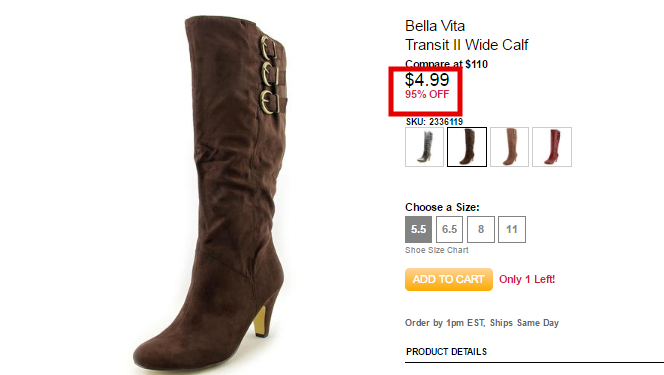Select the dark brown boot color thumbnail
Screen dimensions: 664x375
[467, 147]
